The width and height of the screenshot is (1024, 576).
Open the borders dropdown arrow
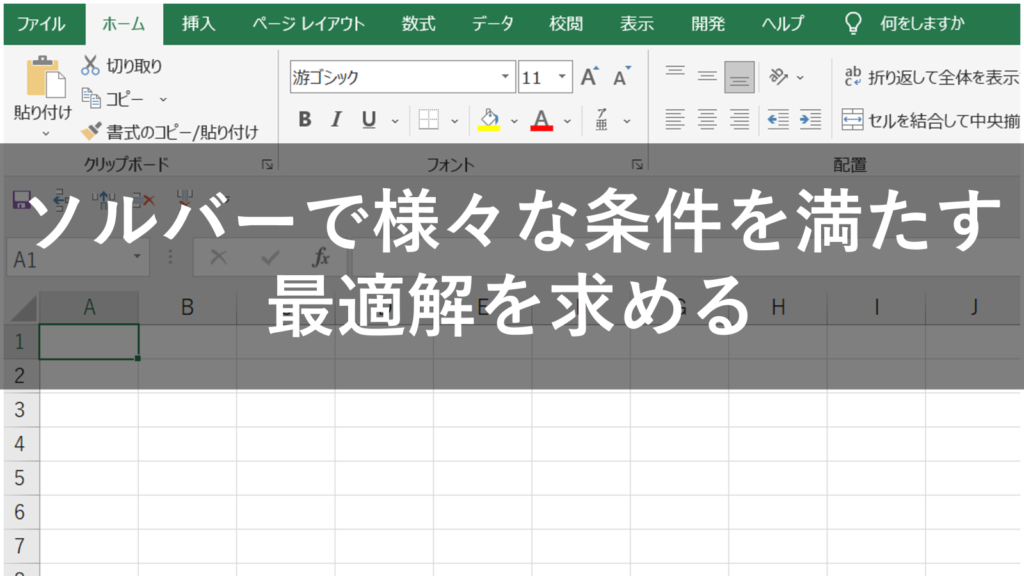coord(455,121)
